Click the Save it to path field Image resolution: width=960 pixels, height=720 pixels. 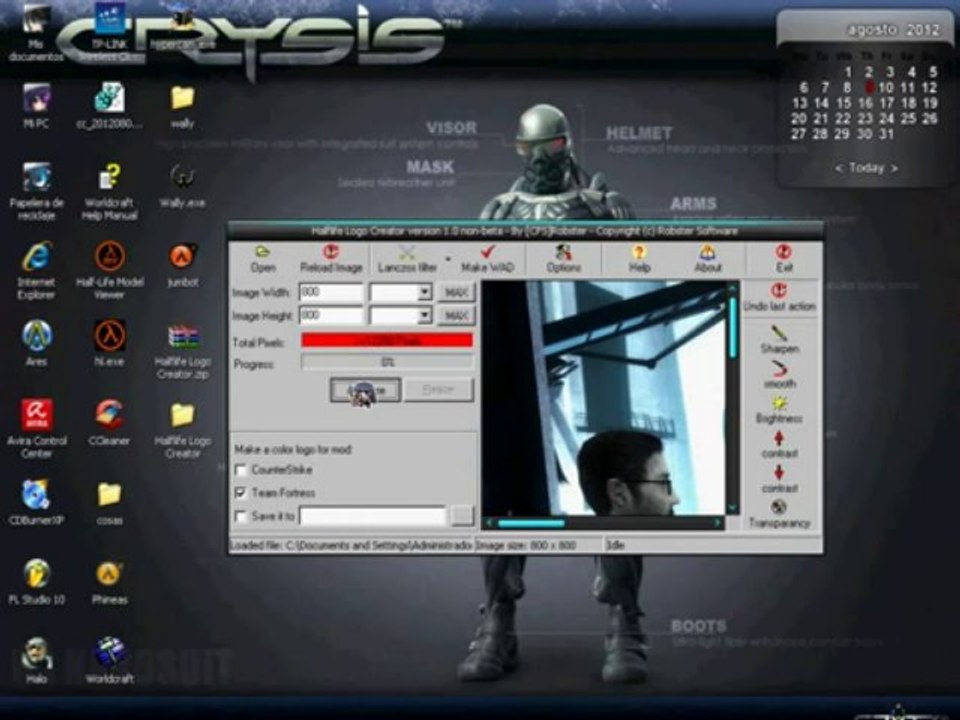pos(373,516)
